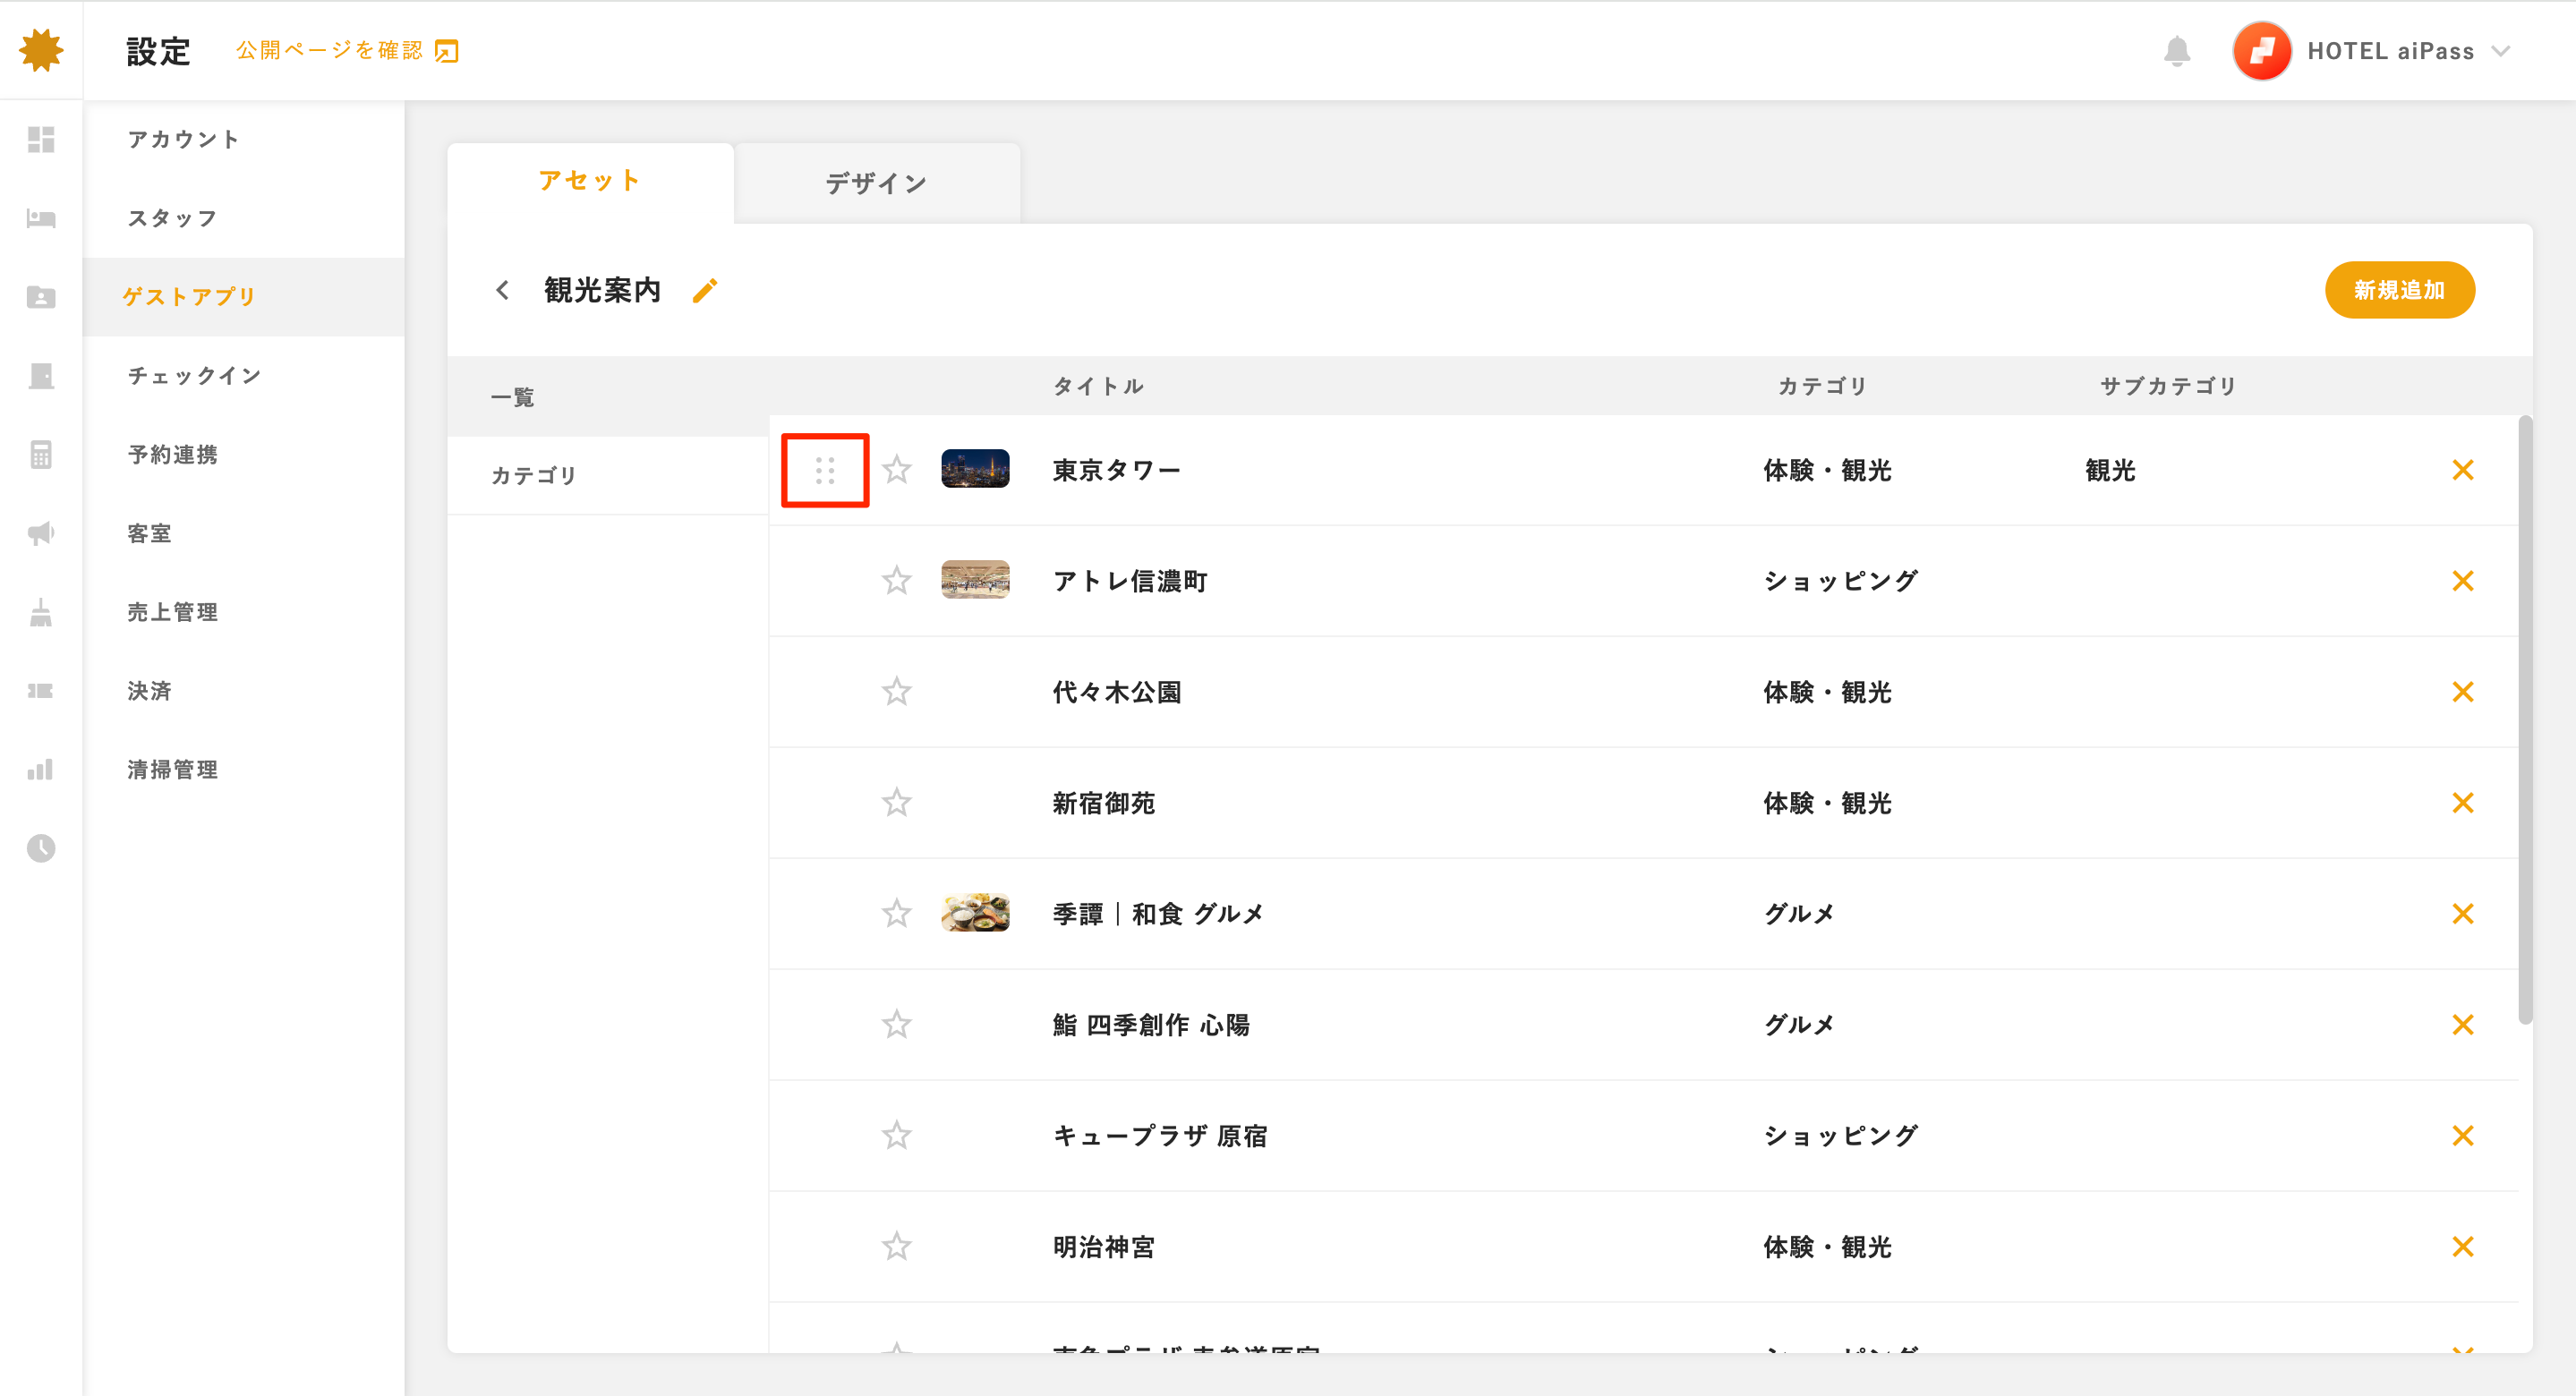Delete the アトレ信濃町 row
The image size is (2576, 1396).
2463,581
